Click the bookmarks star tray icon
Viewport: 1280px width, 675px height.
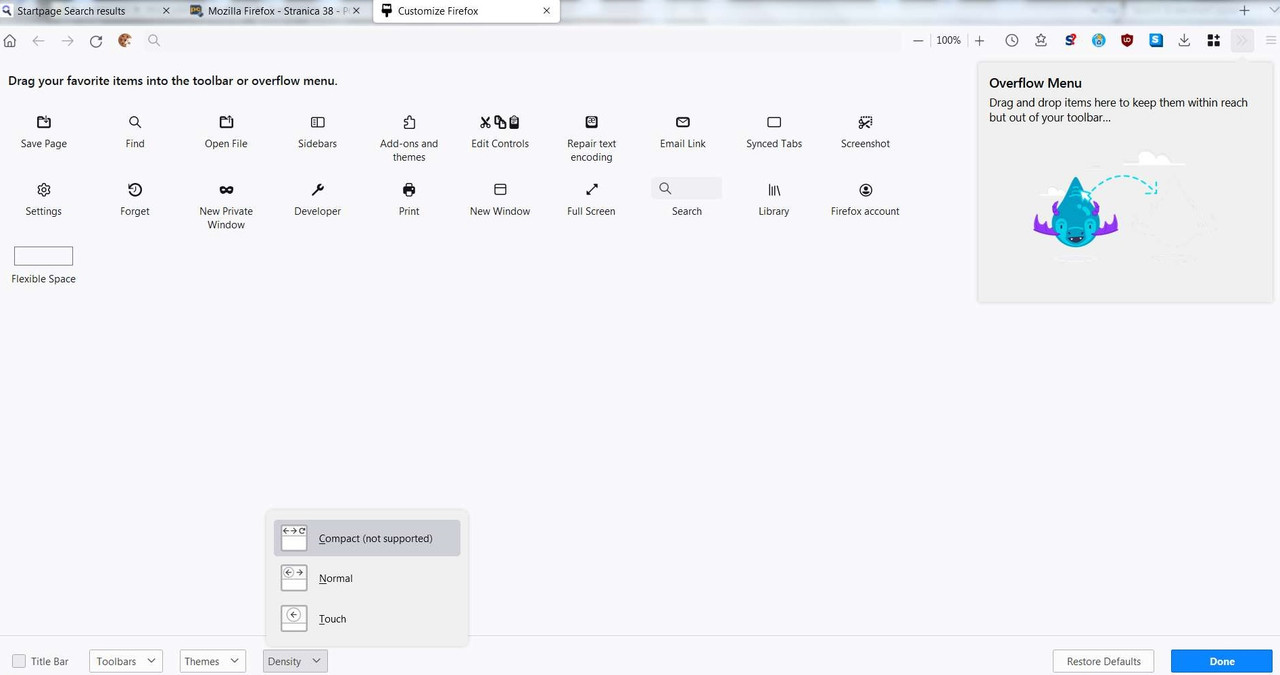[x=1041, y=41]
